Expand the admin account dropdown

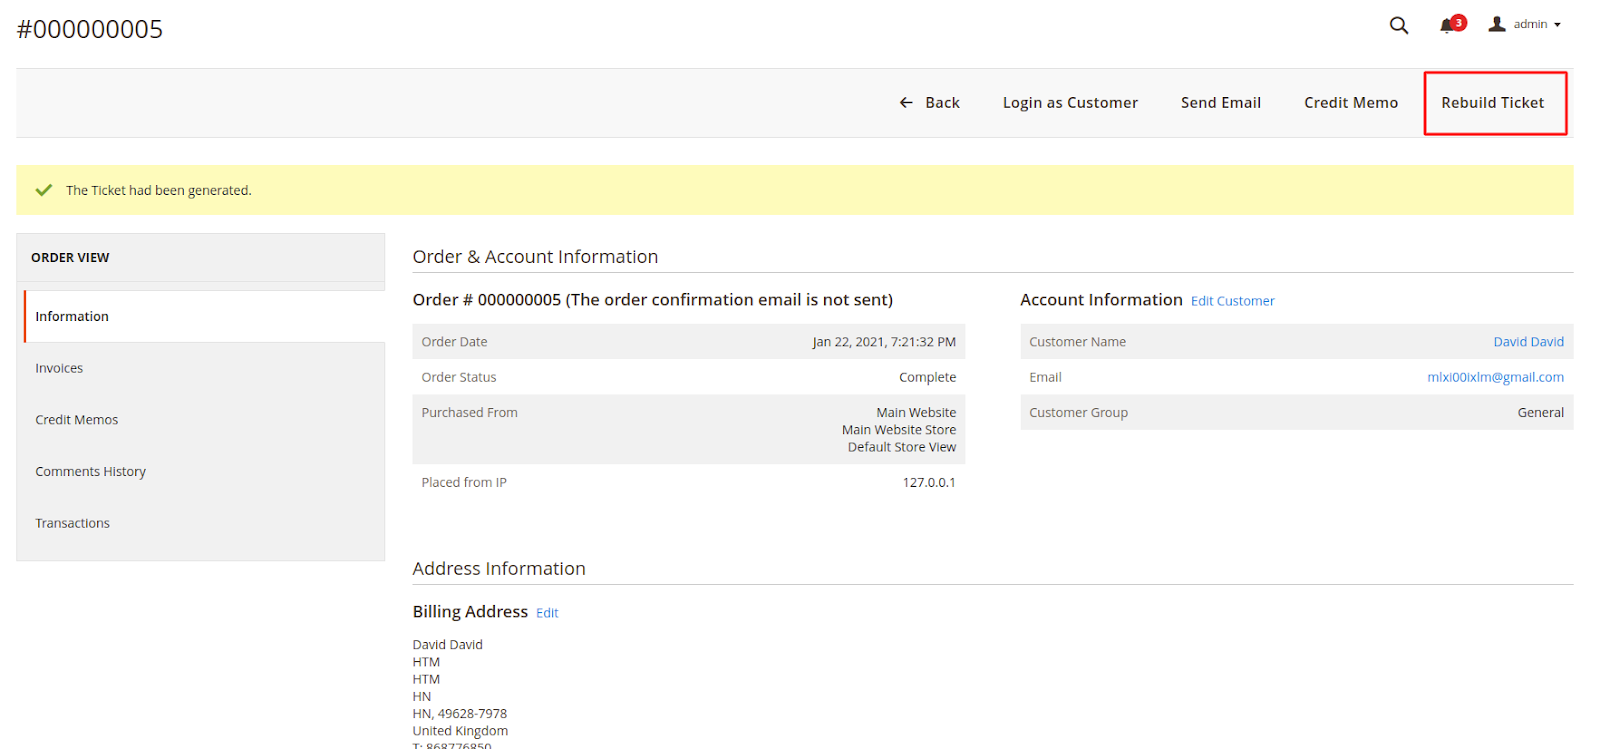click(x=1536, y=24)
